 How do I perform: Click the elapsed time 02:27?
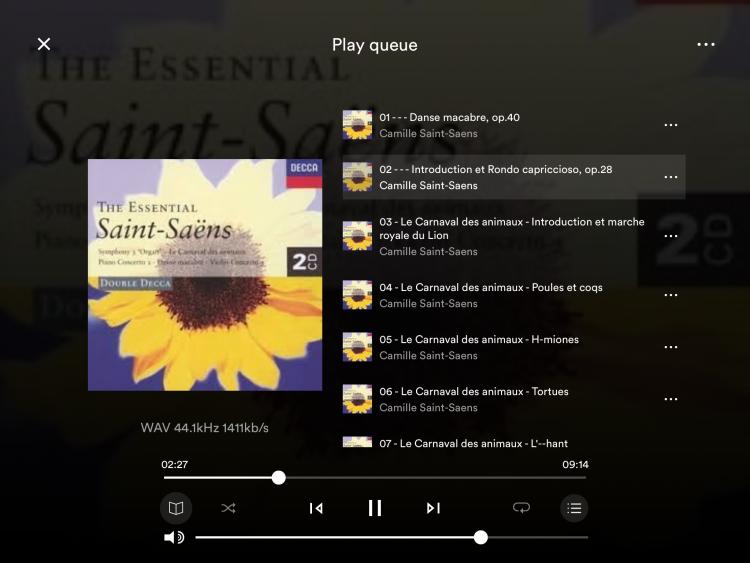175,464
